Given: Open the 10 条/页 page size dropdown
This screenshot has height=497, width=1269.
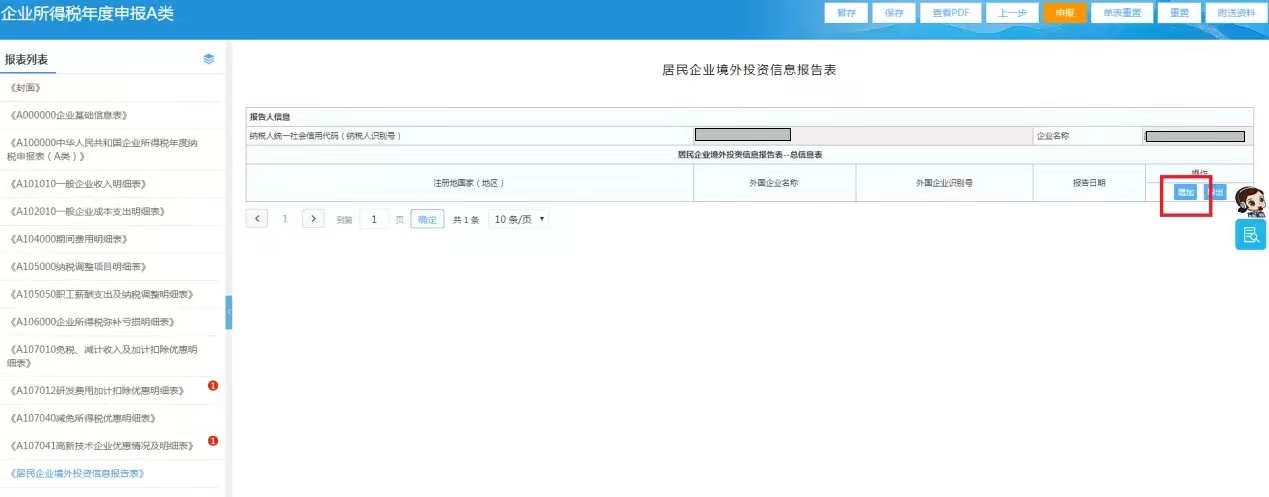Looking at the screenshot, I should click(518, 219).
